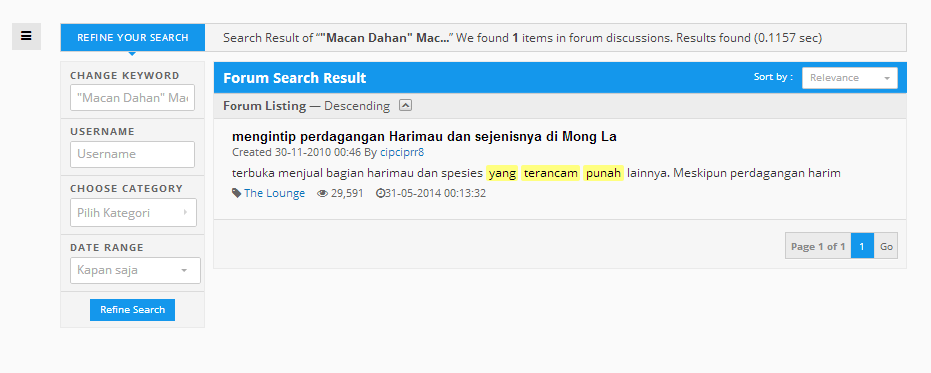The image size is (931, 373).
Task: Collapse the Forum Listing with arrow toggle
Action: tap(406, 105)
